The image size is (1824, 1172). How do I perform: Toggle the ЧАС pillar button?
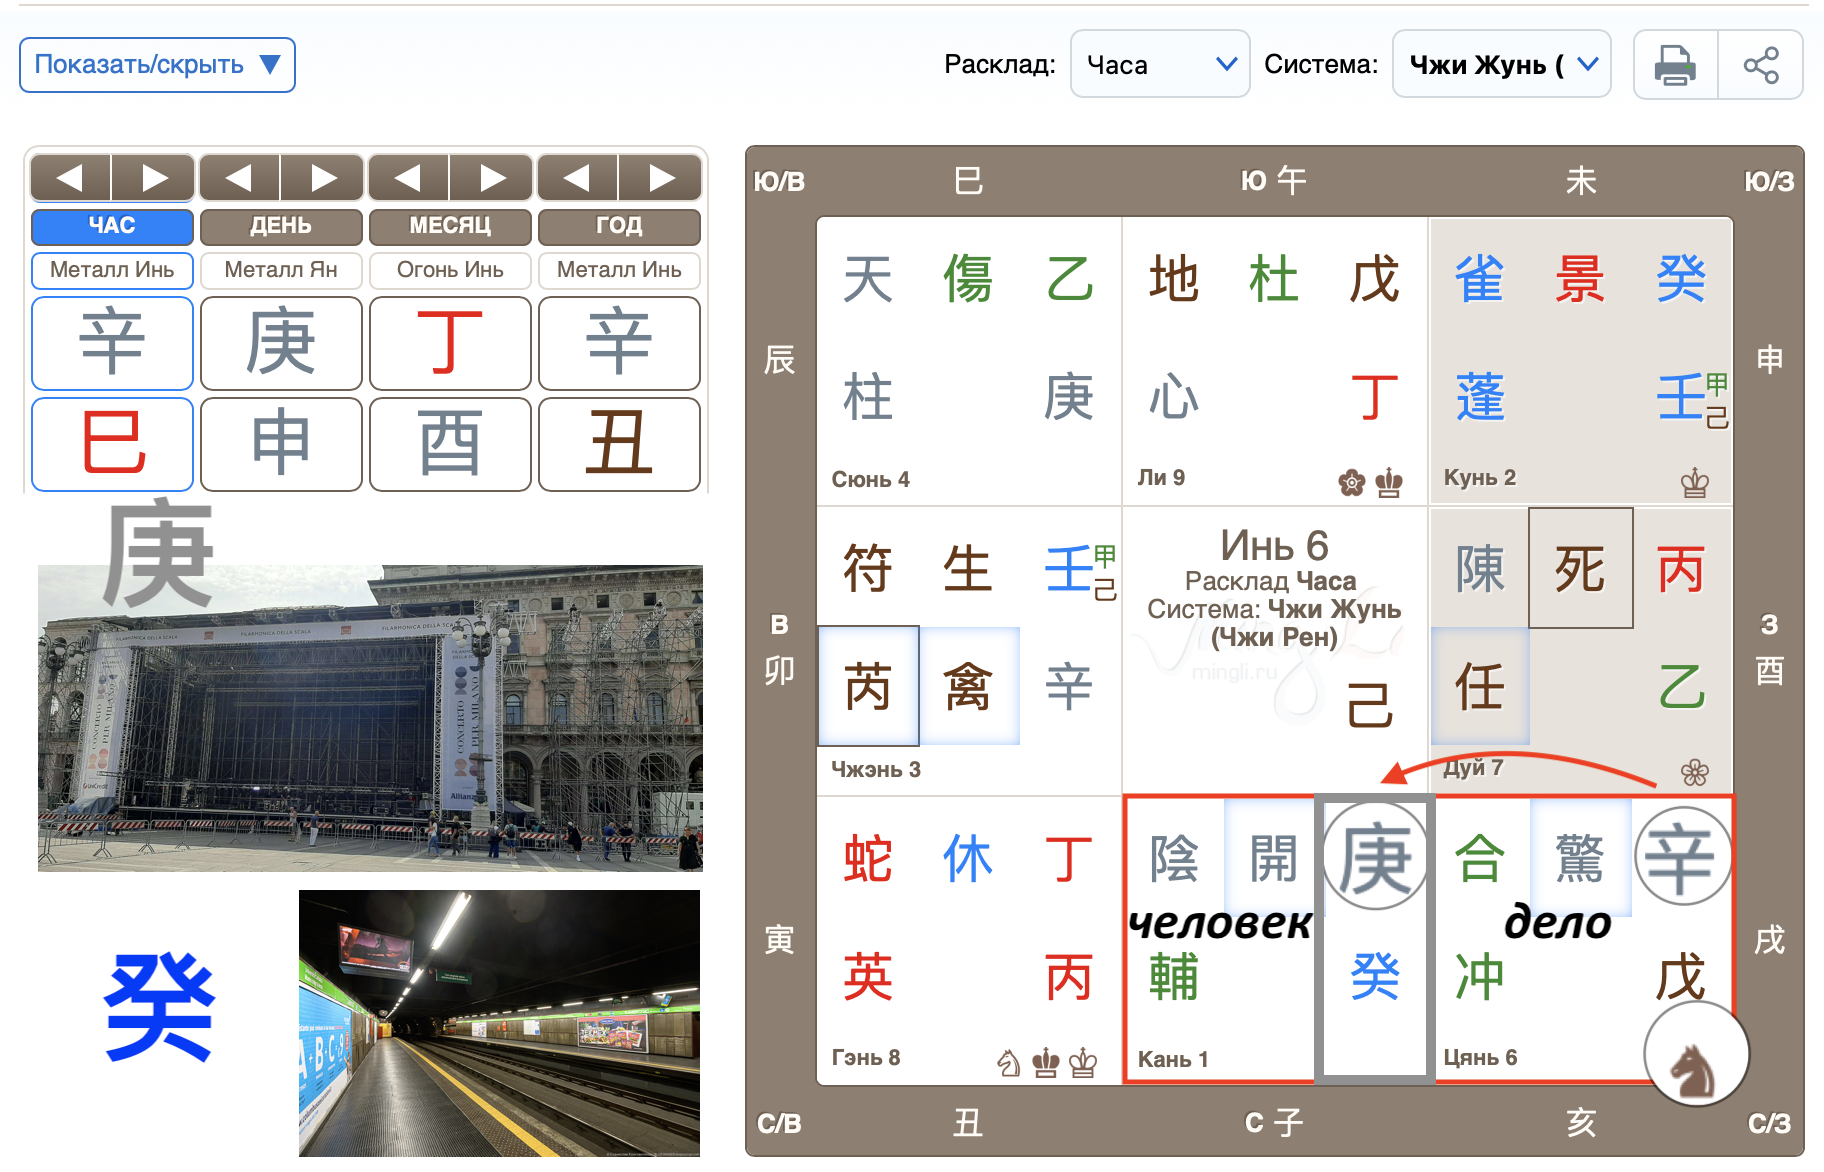[112, 226]
